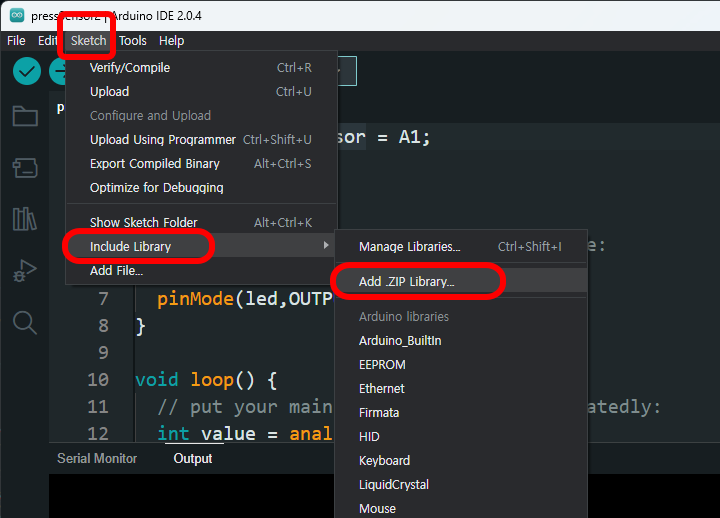The image size is (720, 518).
Task: Choose Verify/Compile from Sketch menu
Action: click(201, 68)
